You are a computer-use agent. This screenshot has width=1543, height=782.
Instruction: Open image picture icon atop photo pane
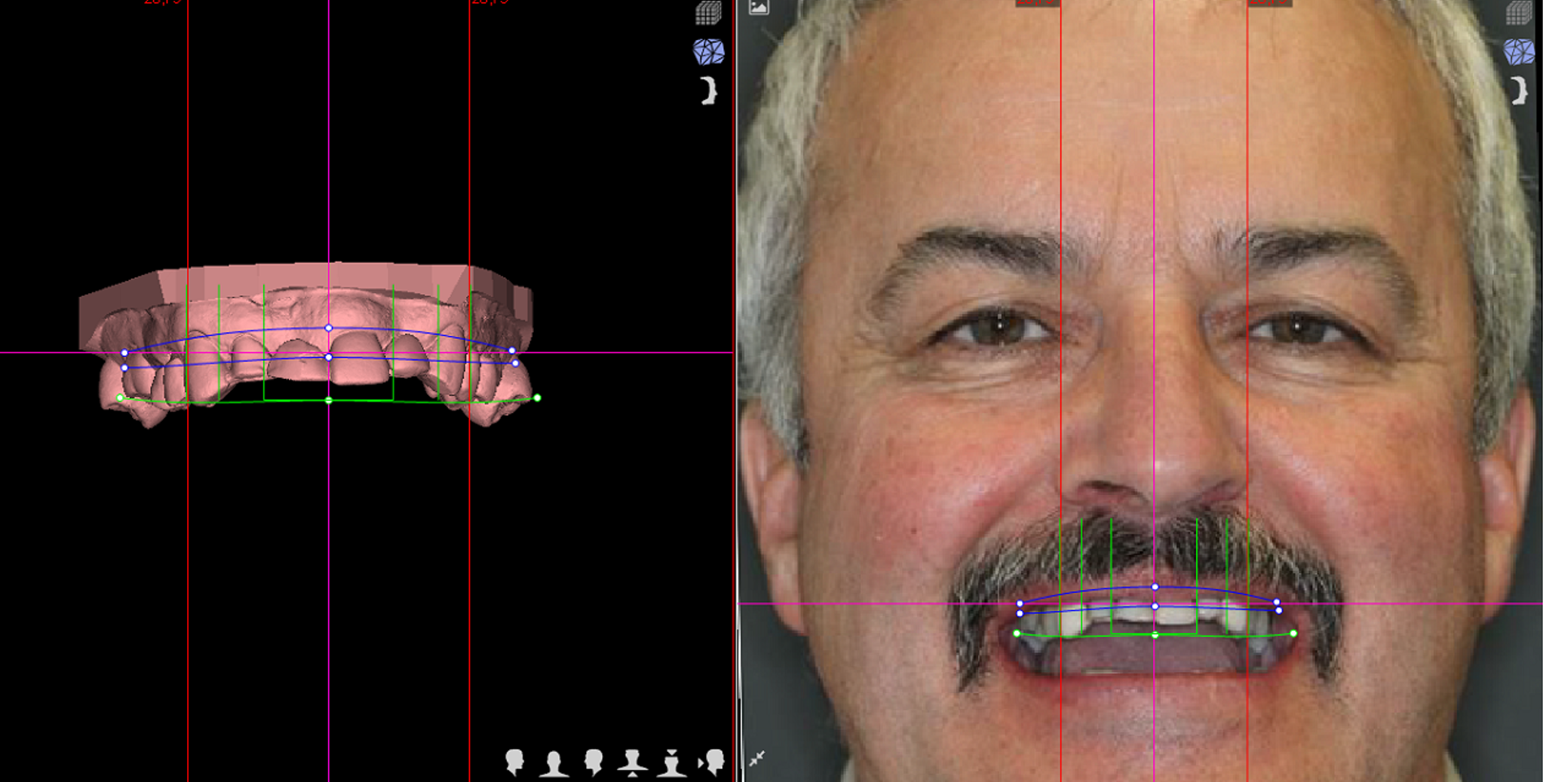pos(758,7)
